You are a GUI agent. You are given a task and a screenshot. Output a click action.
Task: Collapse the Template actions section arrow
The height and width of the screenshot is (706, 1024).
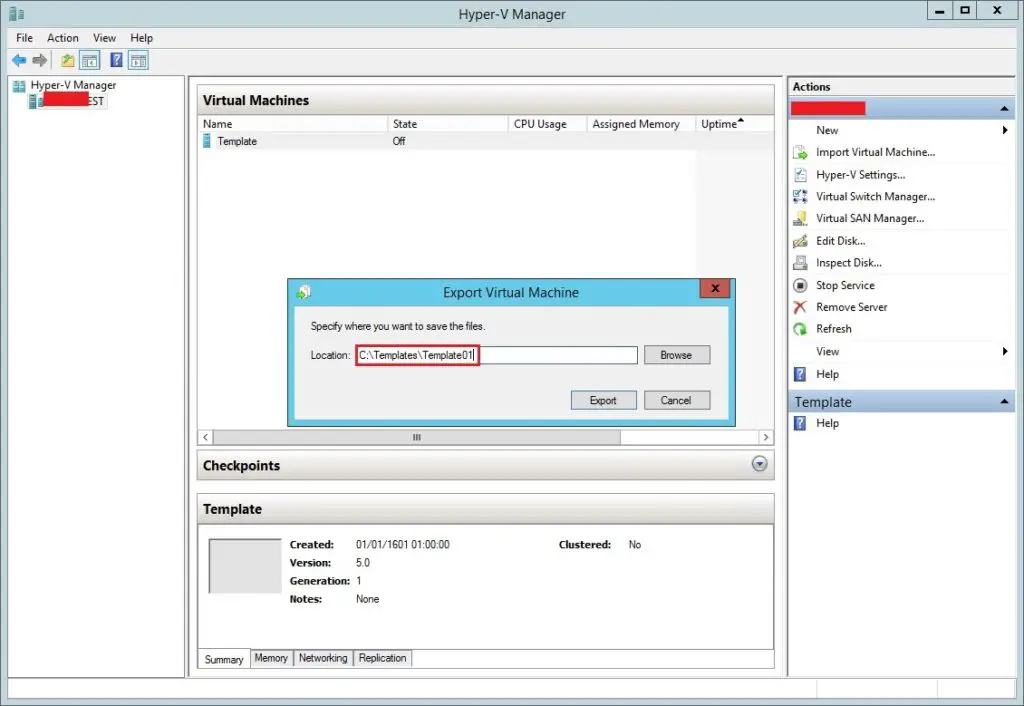tap(1004, 402)
